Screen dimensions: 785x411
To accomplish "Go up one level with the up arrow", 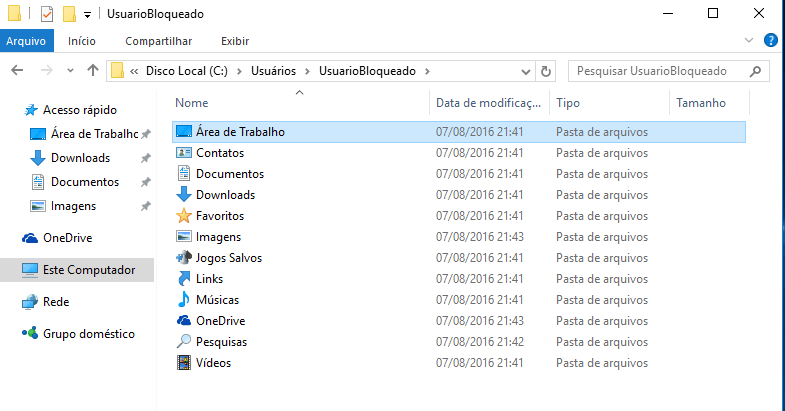I will pos(93,71).
